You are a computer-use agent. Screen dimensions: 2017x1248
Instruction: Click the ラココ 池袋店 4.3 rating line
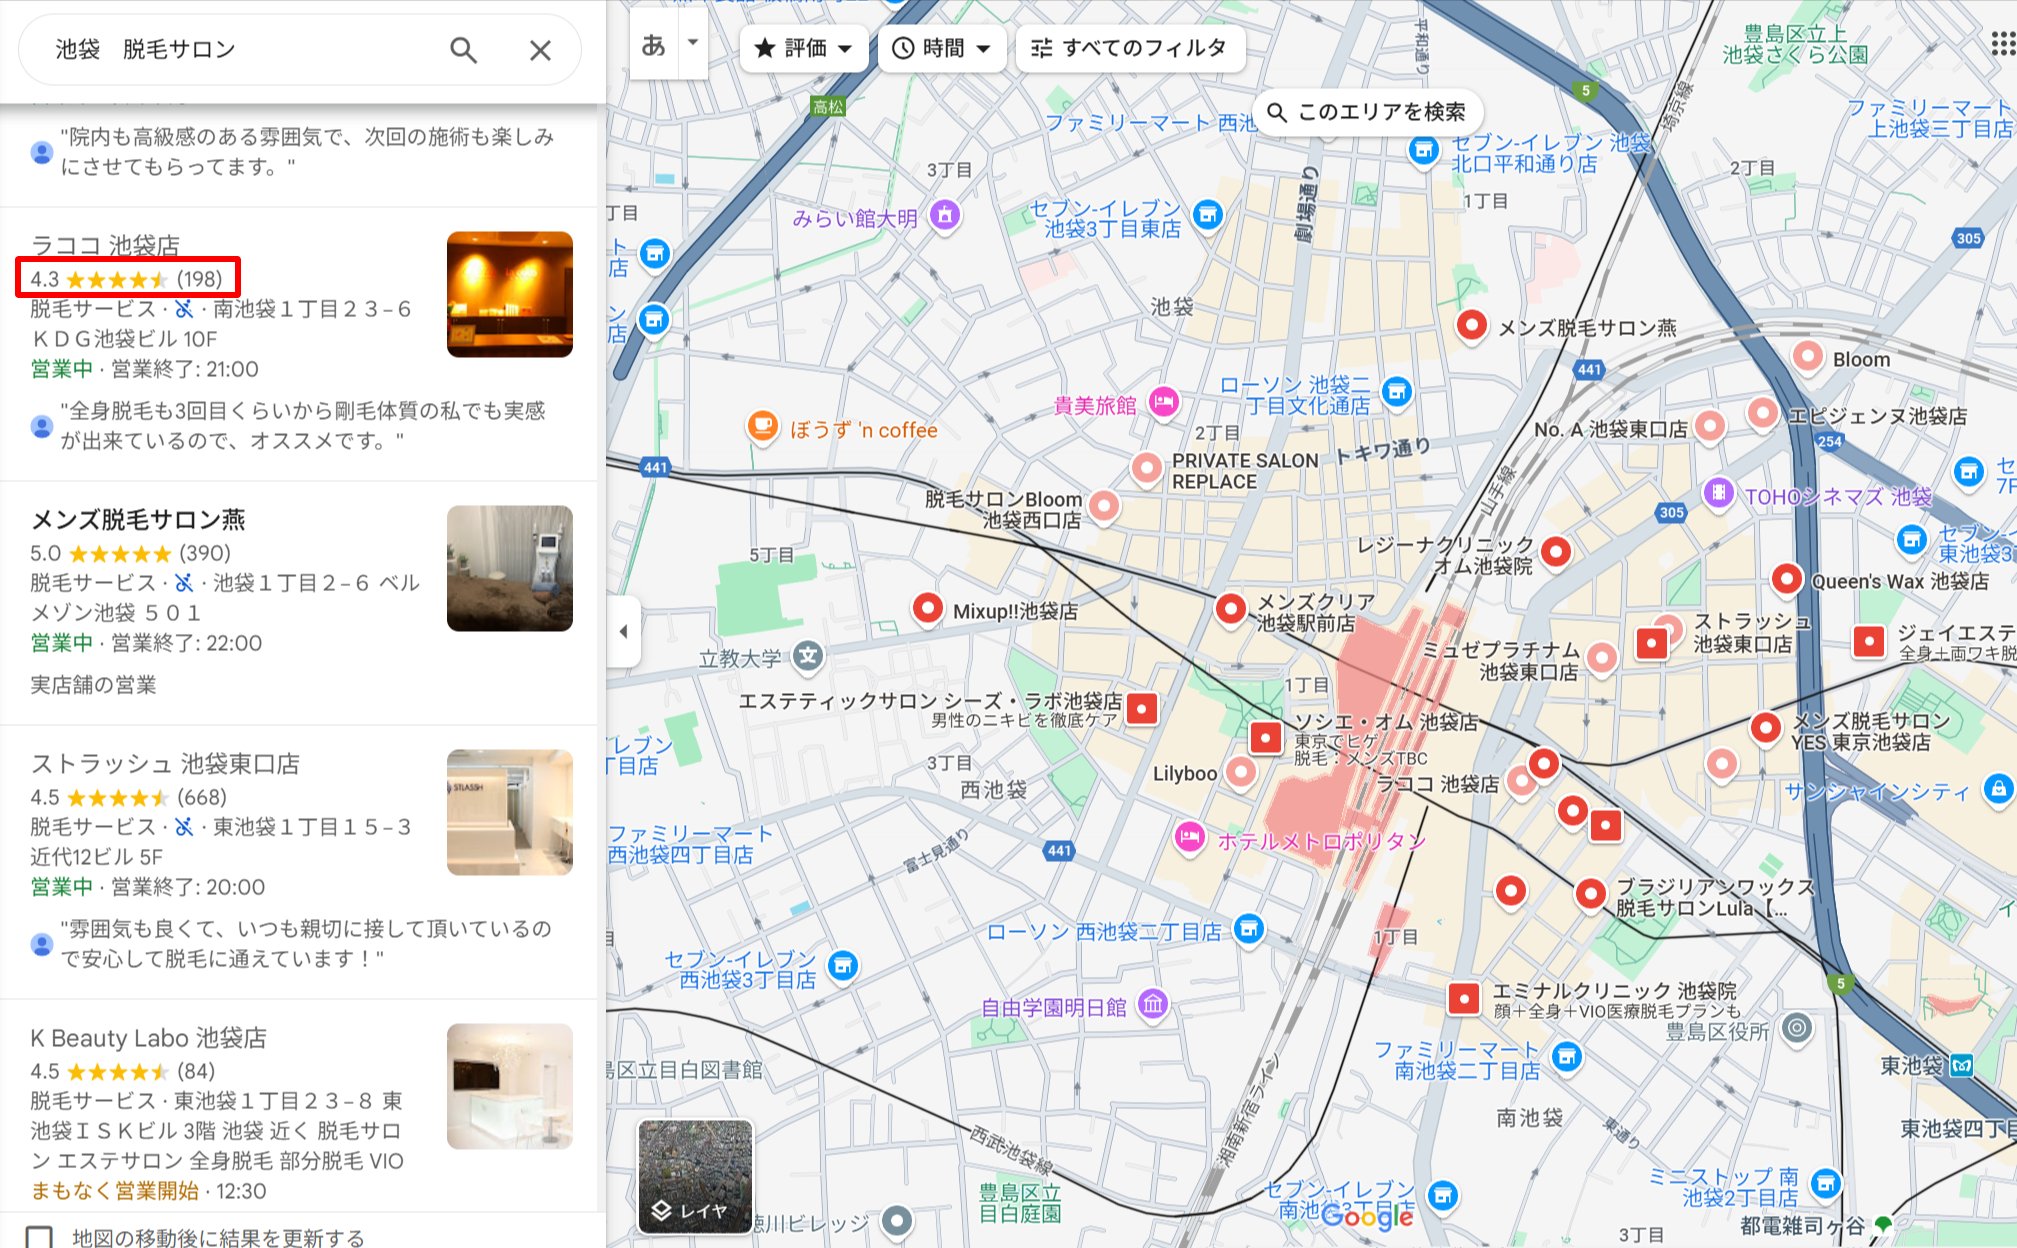[127, 278]
